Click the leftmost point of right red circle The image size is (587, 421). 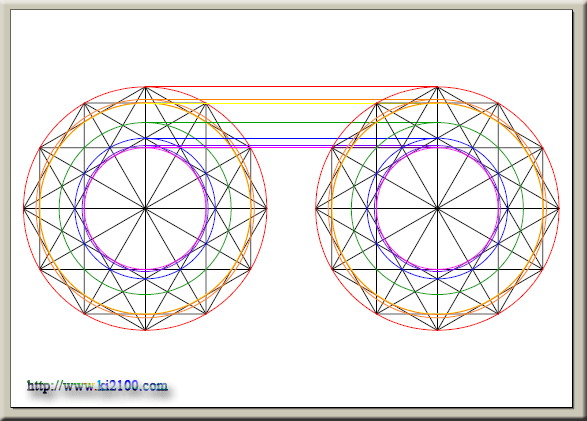(x=316, y=208)
